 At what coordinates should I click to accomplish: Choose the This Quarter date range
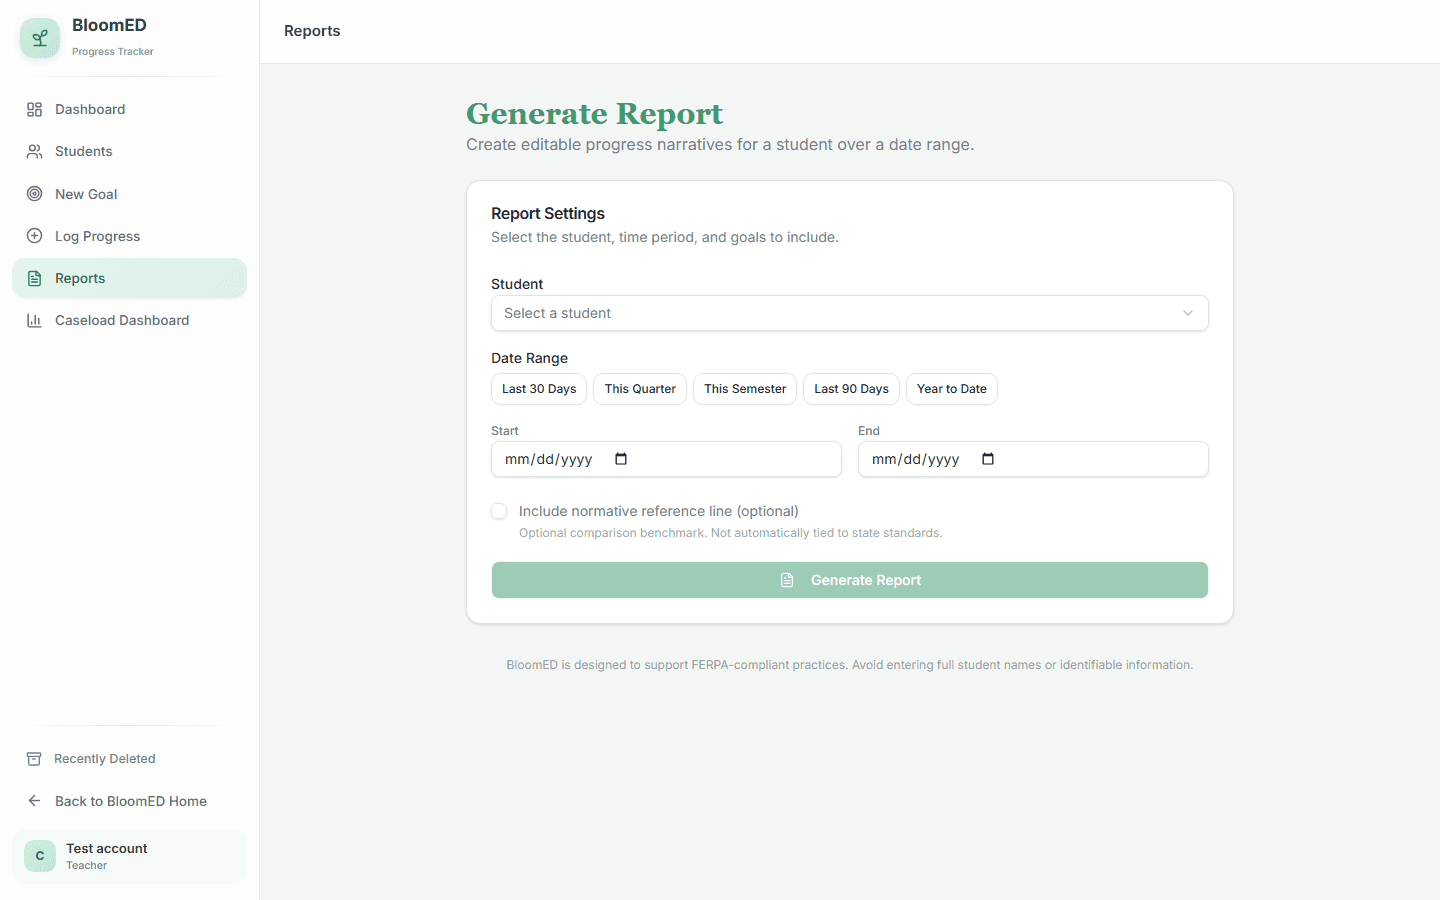pos(640,389)
